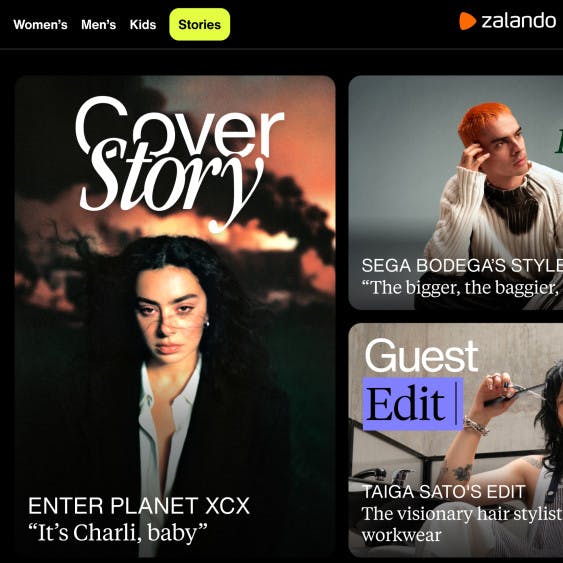Click the purple 'Edit' label badge
Viewport: 563px width, 563px height.
(x=413, y=404)
